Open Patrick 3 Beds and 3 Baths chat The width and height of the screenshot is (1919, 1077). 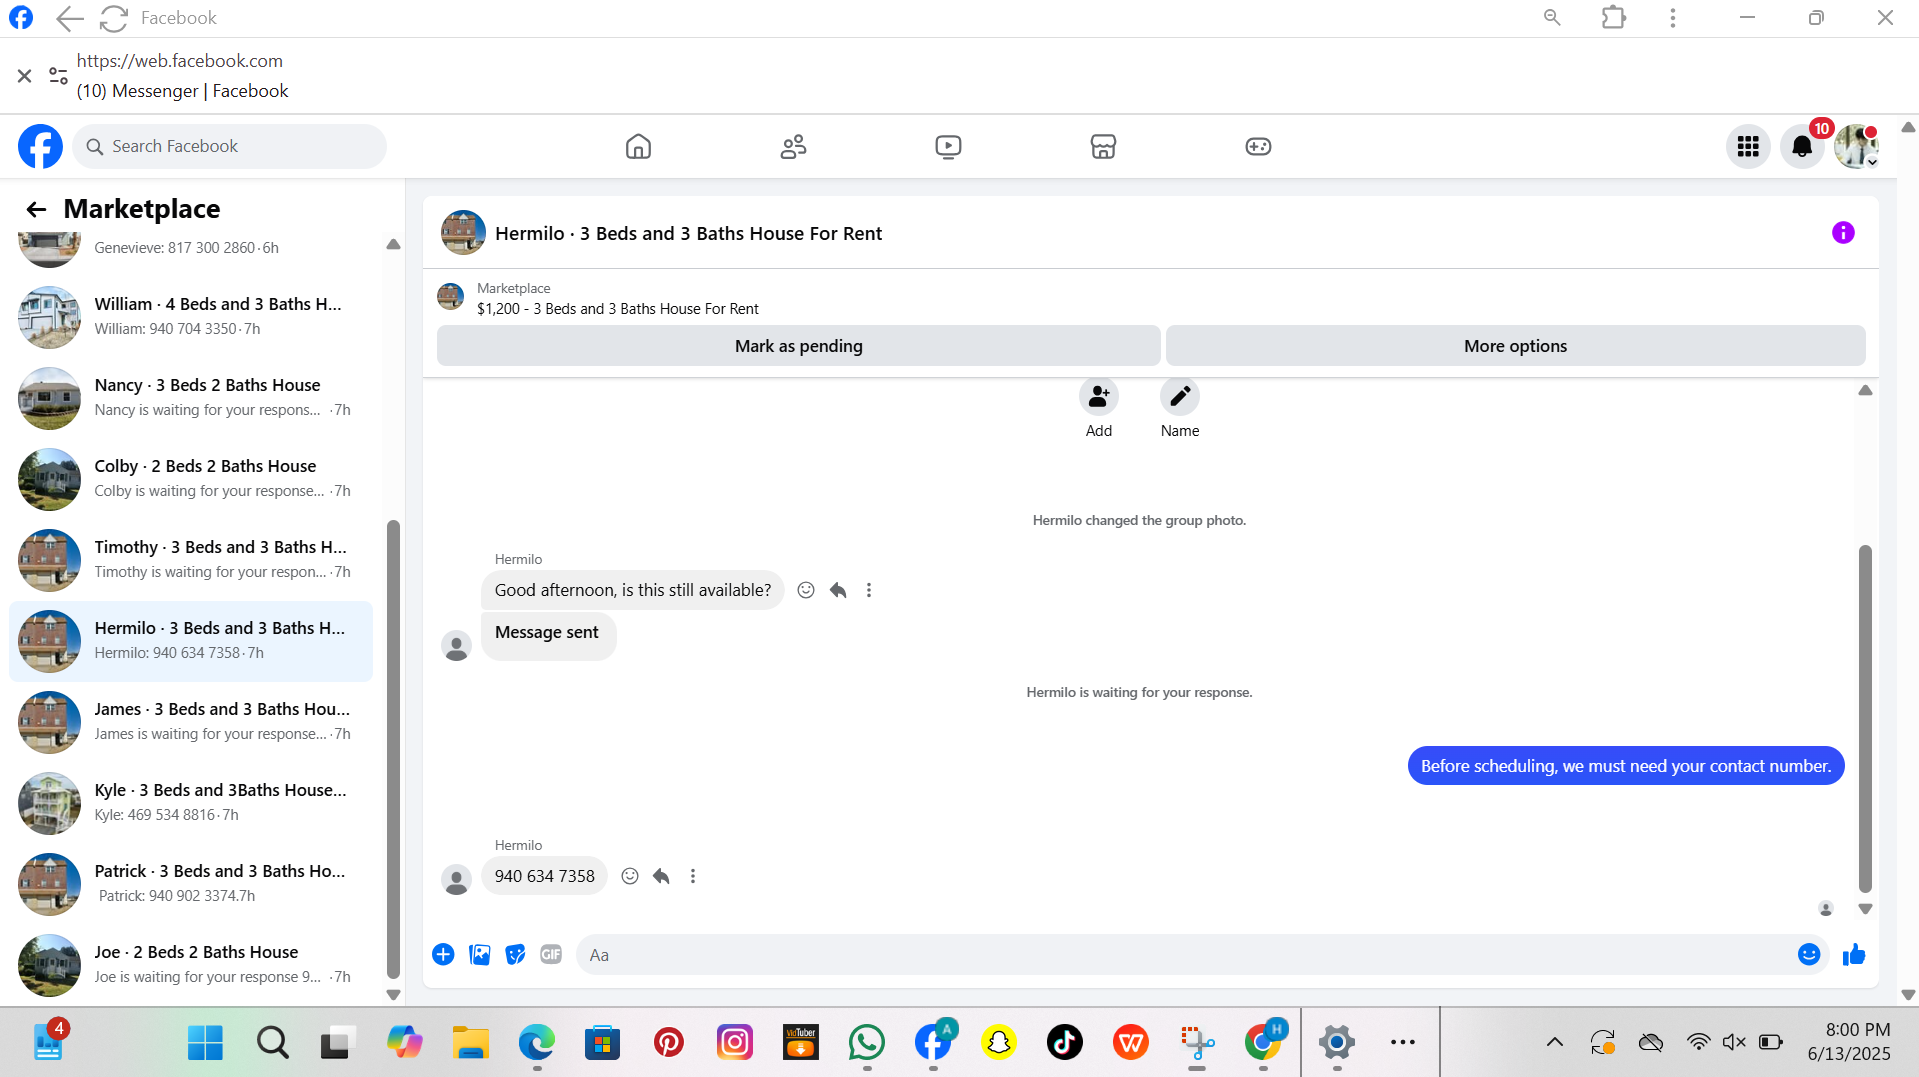coord(192,883)
